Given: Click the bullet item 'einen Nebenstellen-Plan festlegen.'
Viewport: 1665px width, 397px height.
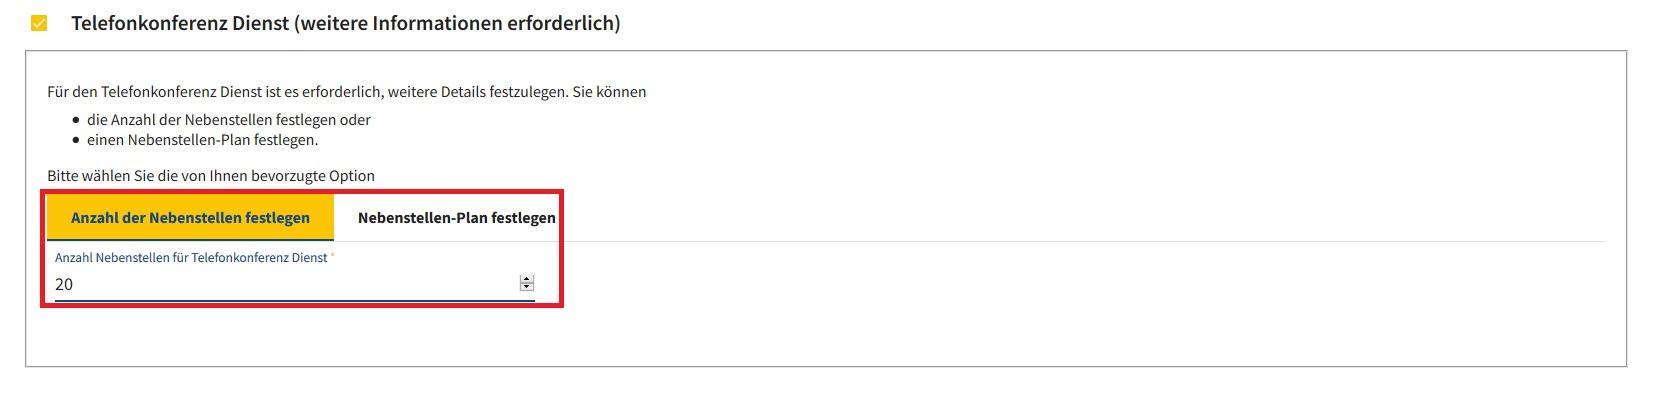Looking at the screenshot, I should point(203,140).
